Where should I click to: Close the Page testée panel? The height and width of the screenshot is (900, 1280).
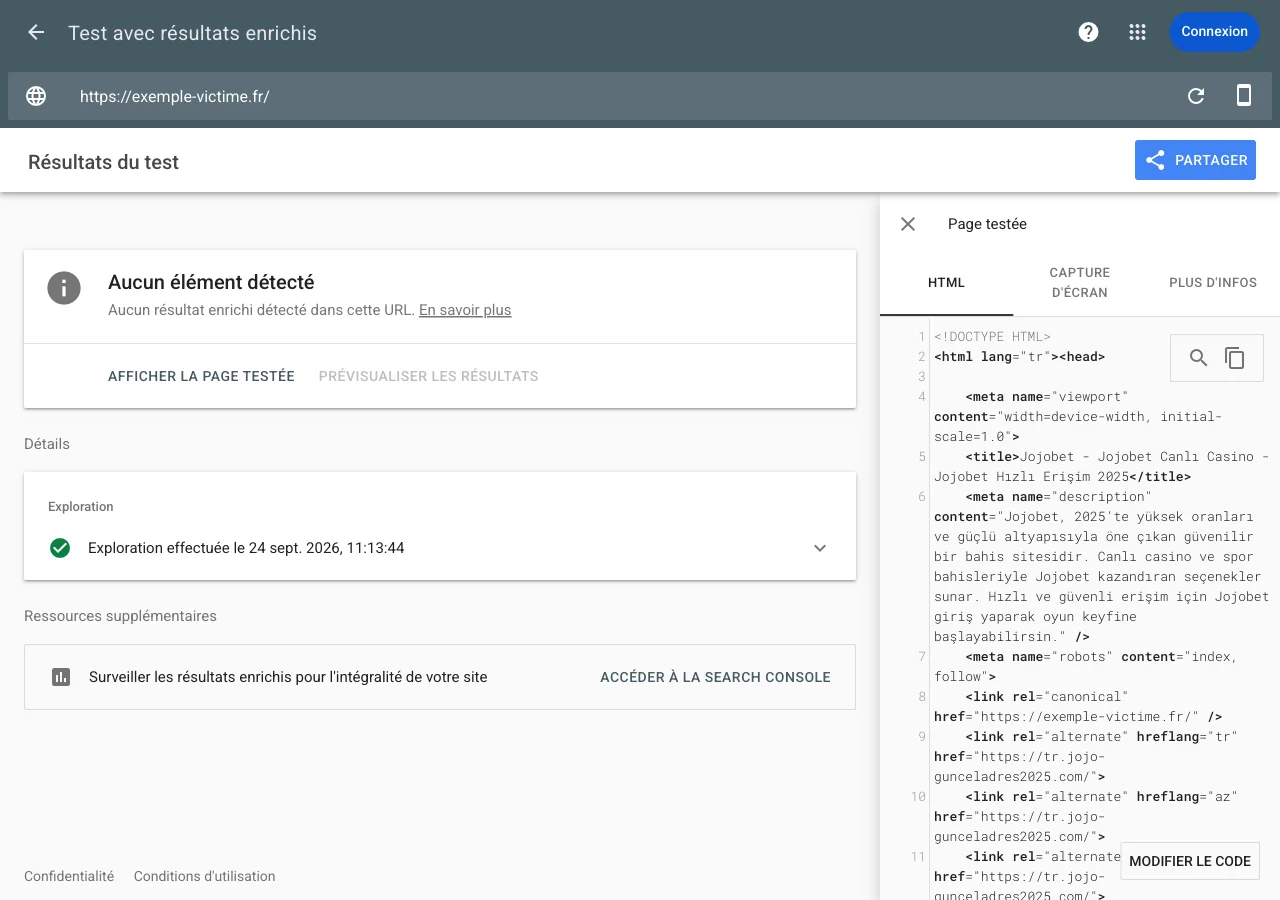click(x=908, y=224)
